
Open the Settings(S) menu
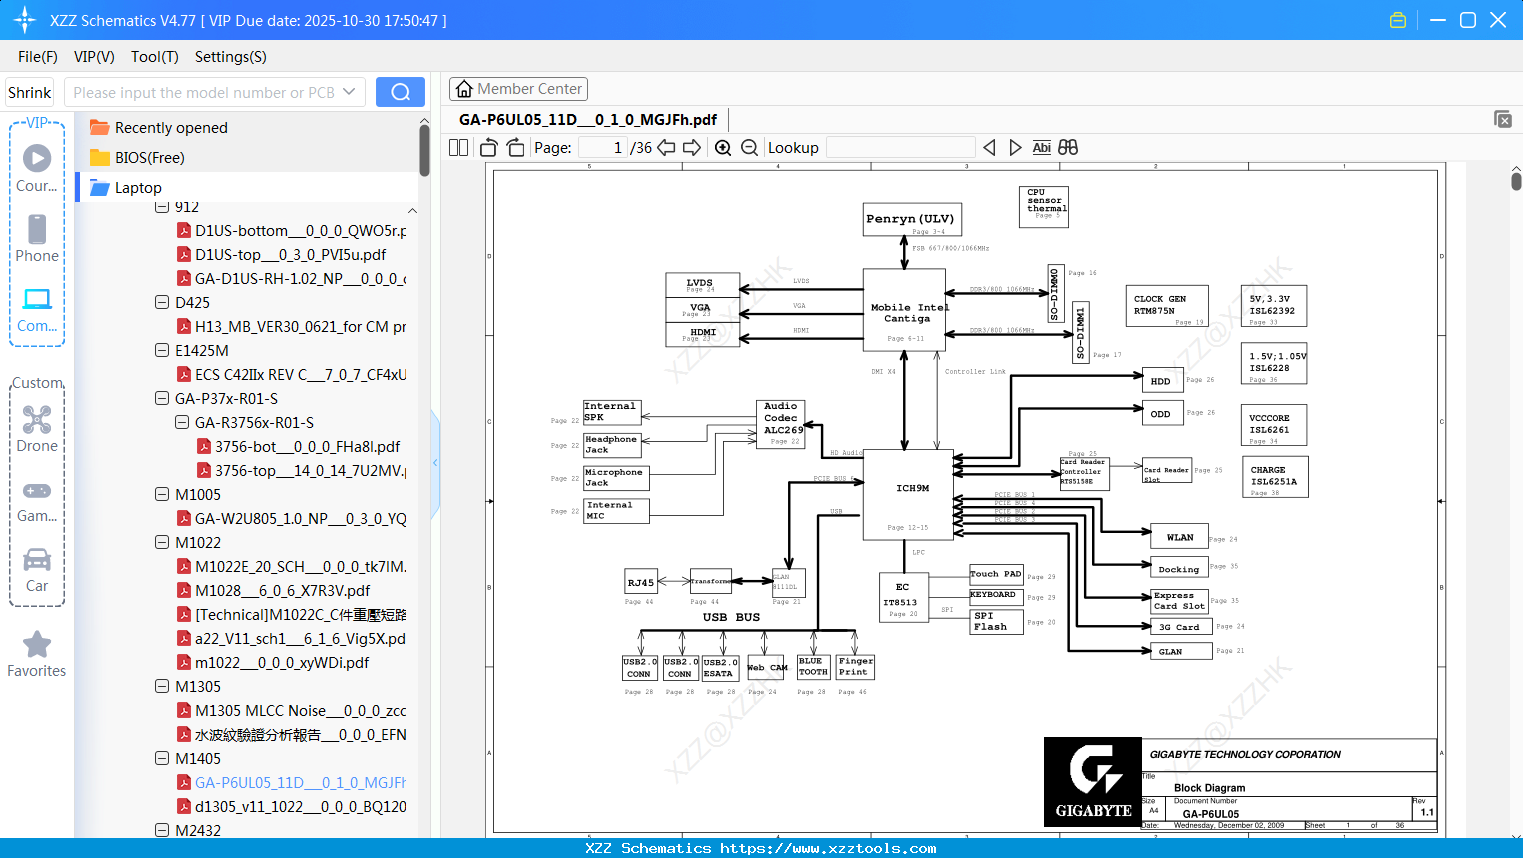231,57
